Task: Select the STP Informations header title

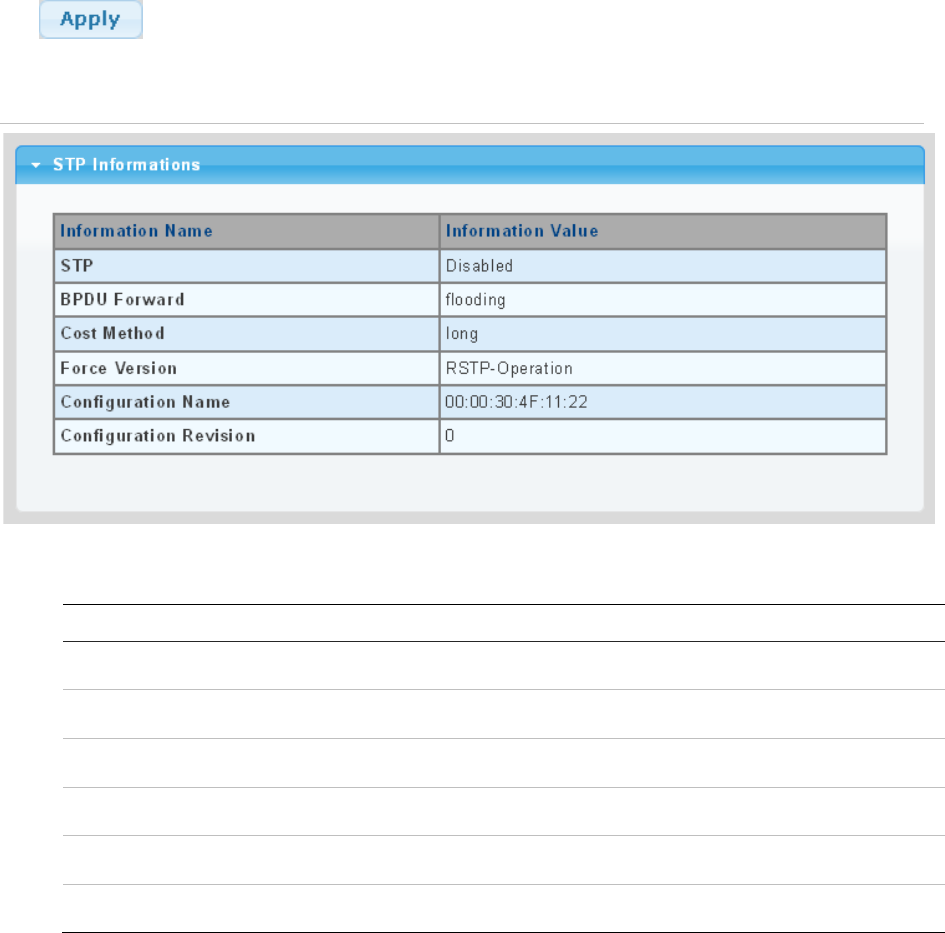Action: [x=127, y=165]
